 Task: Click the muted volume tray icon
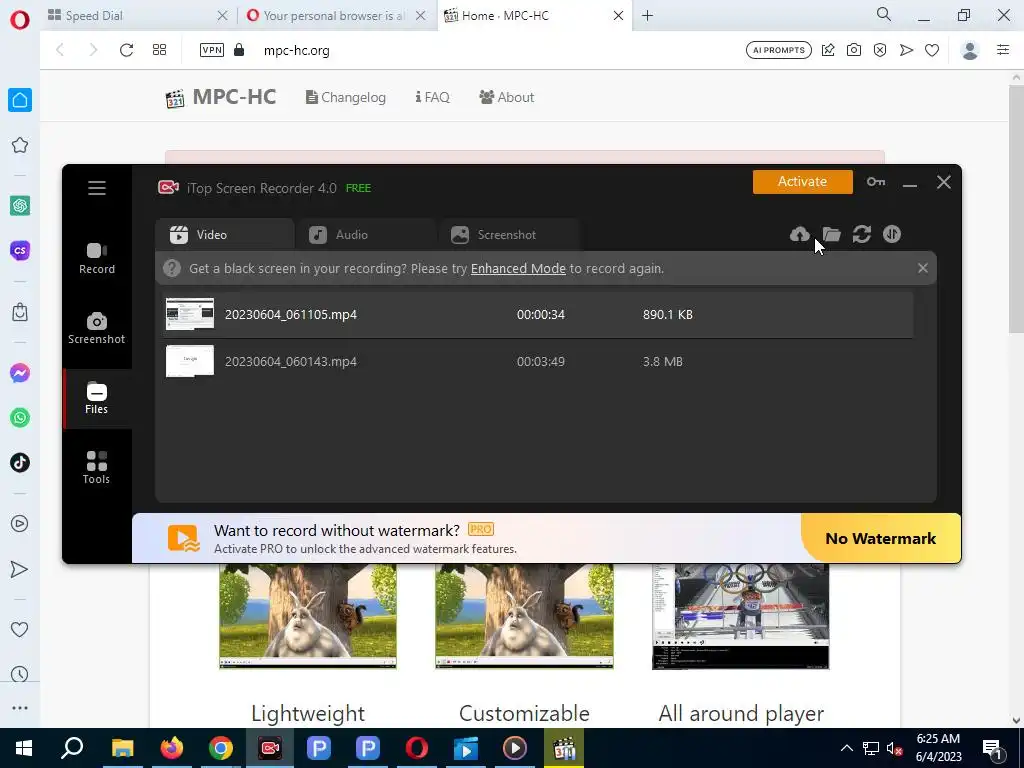pyautogui.click(x=894, y=749)
